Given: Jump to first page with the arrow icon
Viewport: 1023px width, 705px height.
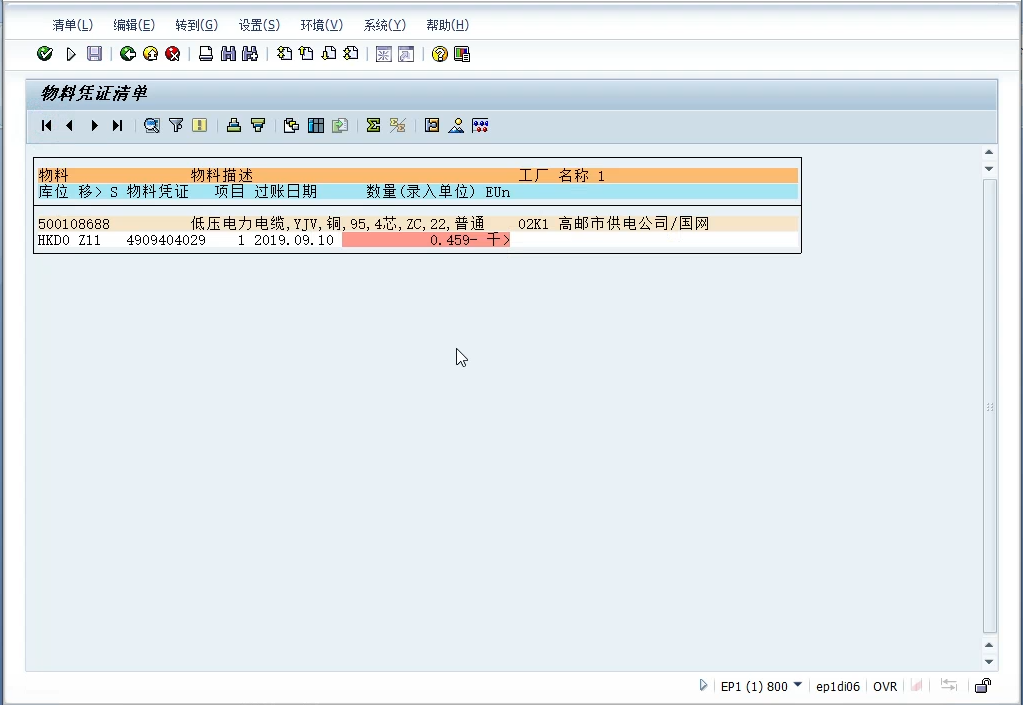Looking at the screenshot, I should pyautogui.click(x=47, y=125).
